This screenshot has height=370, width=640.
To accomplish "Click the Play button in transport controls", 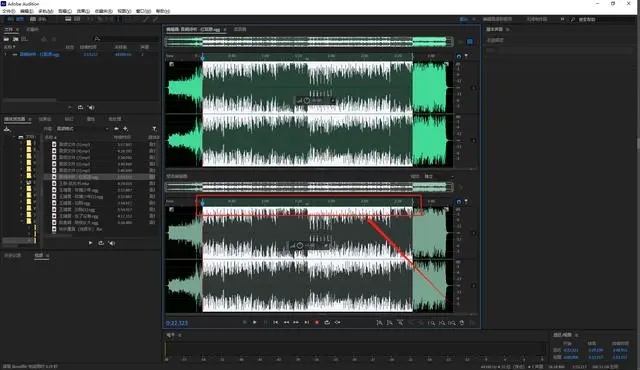I will coord(255,322).
